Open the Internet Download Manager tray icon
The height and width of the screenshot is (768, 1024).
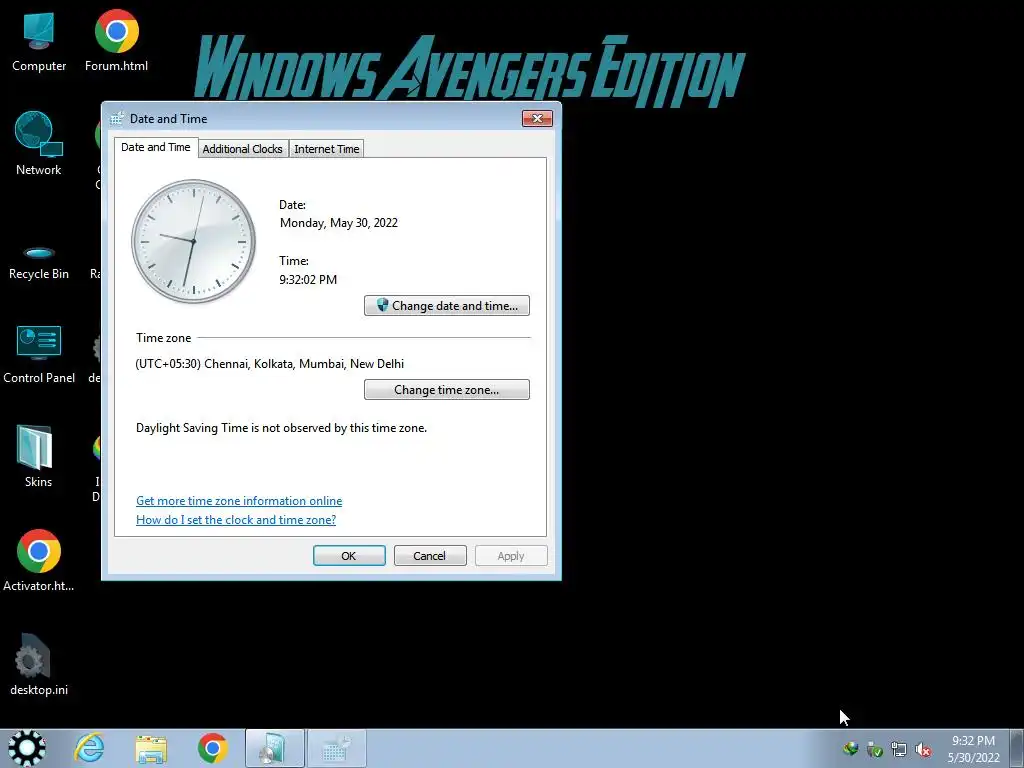pos(850,749)
